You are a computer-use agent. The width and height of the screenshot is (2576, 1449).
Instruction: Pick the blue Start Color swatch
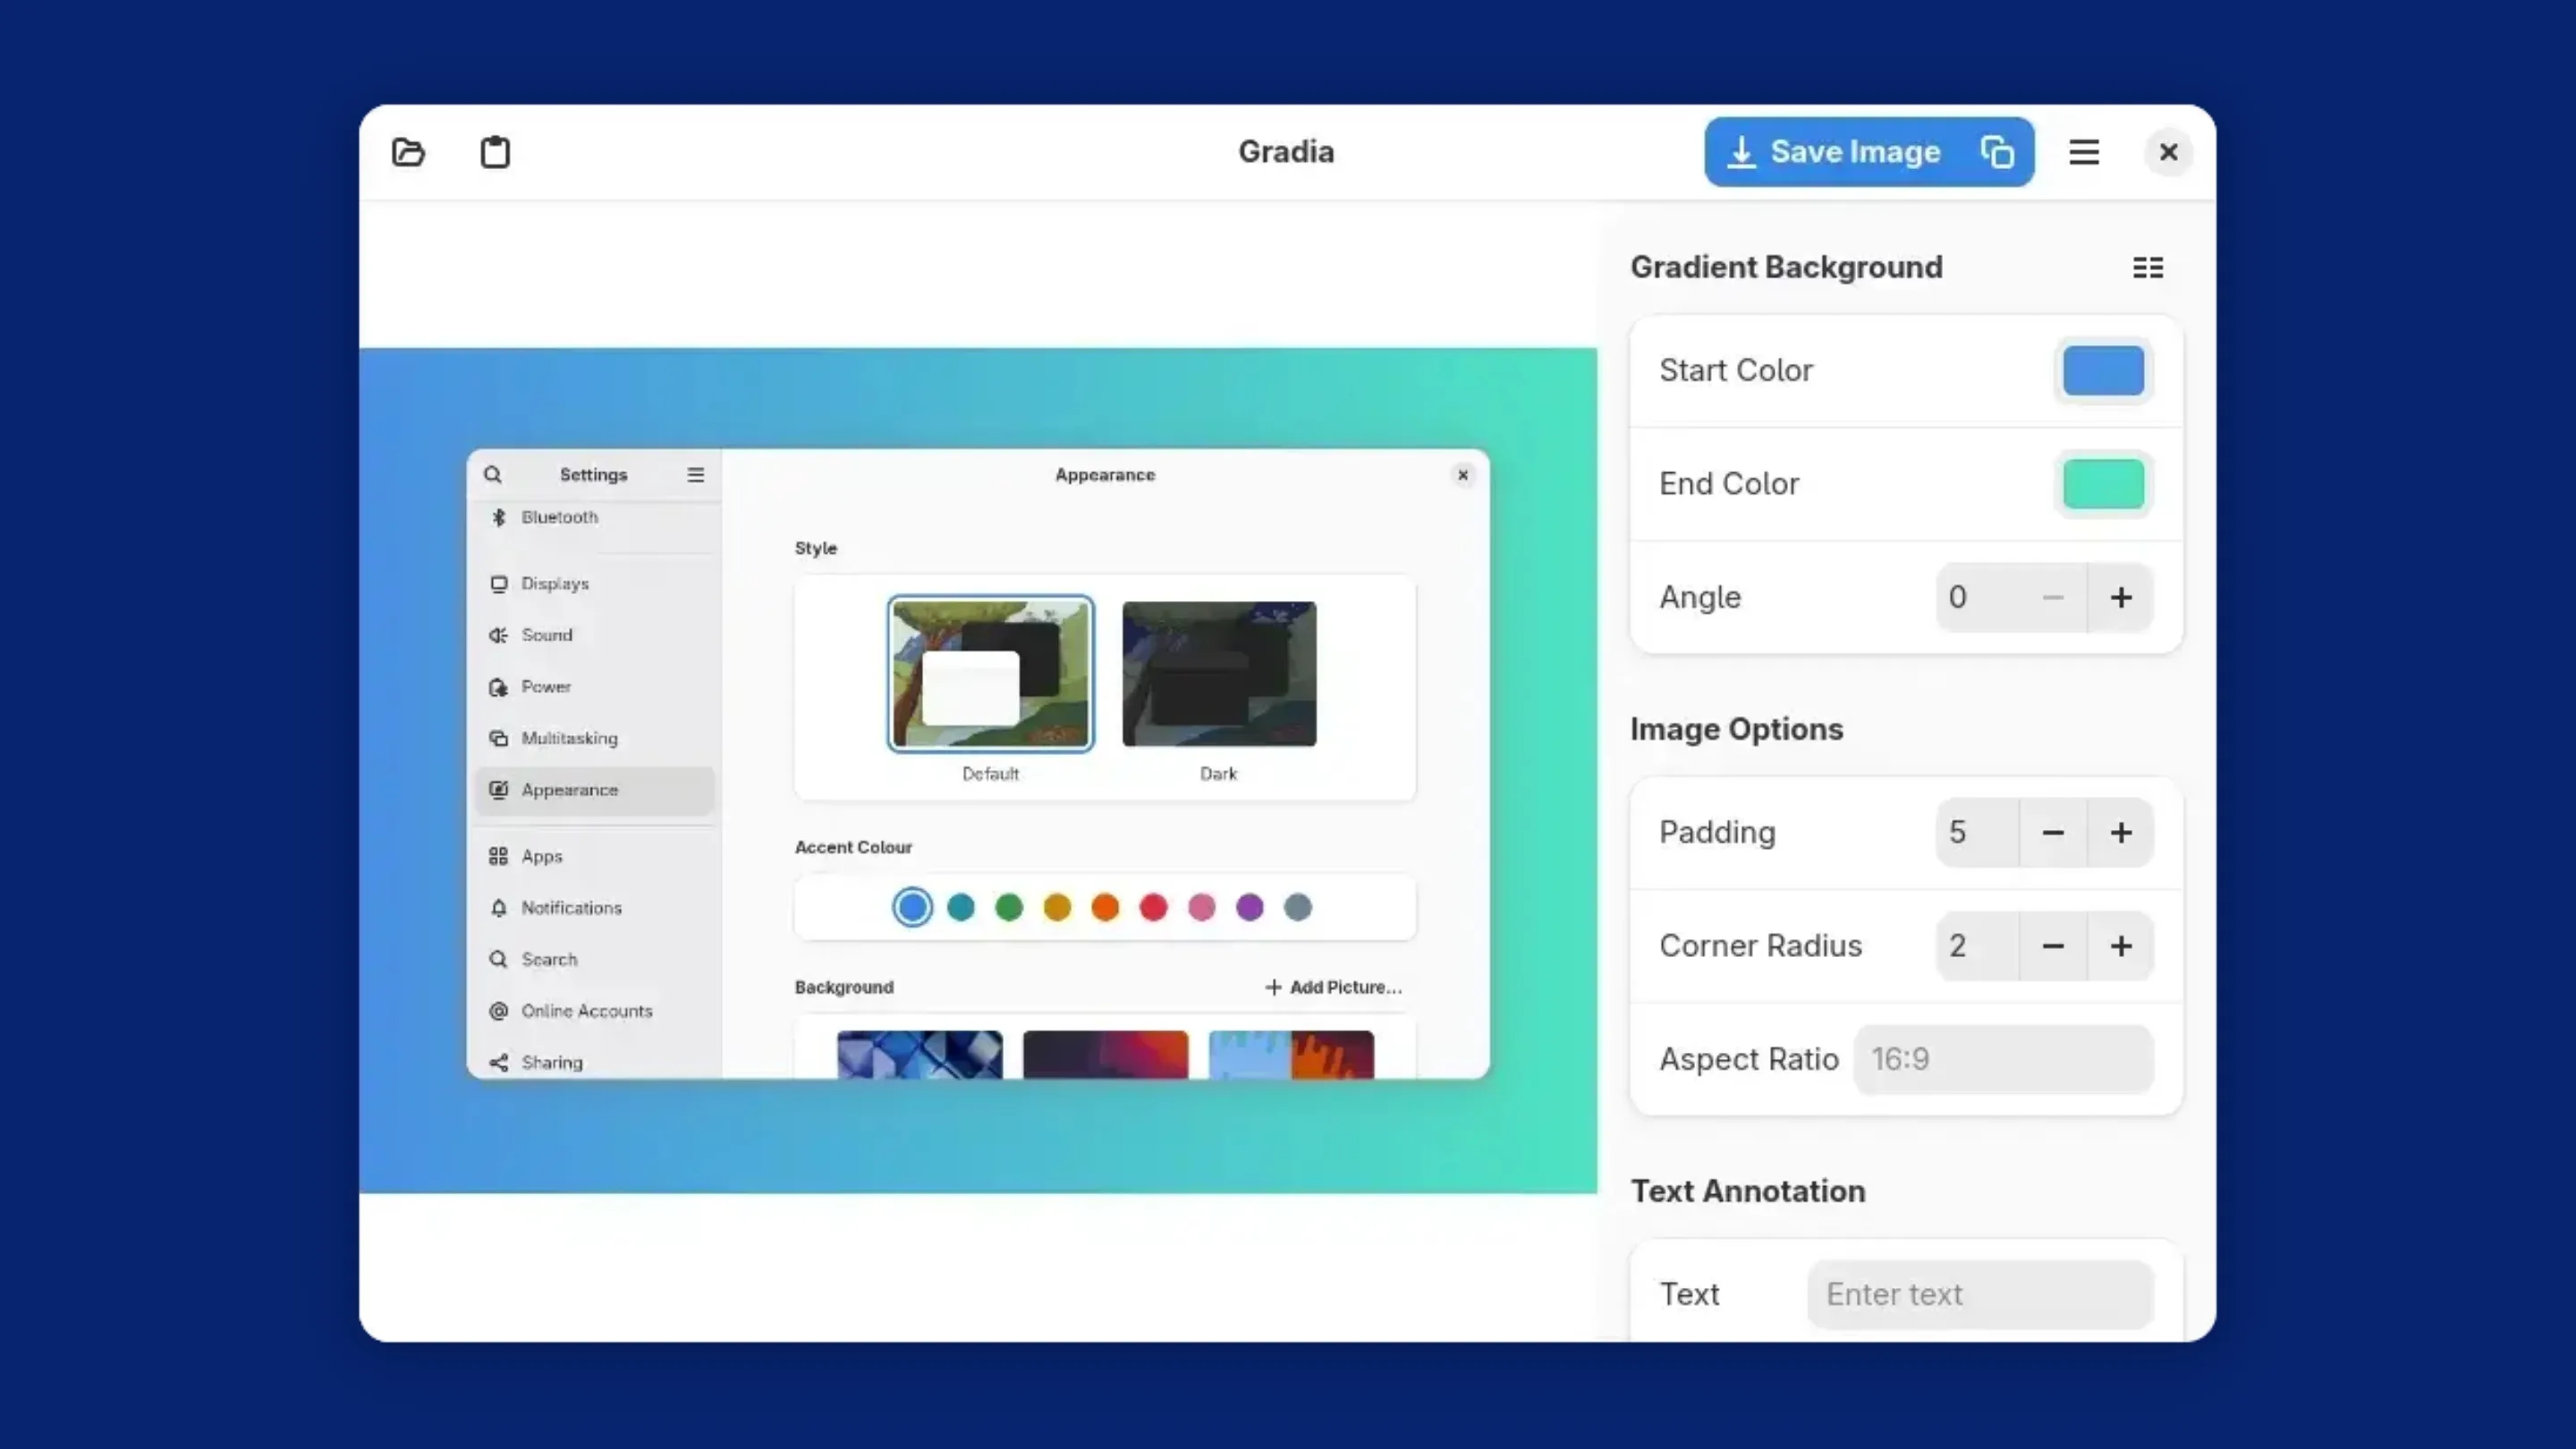tap(2104, 371)
